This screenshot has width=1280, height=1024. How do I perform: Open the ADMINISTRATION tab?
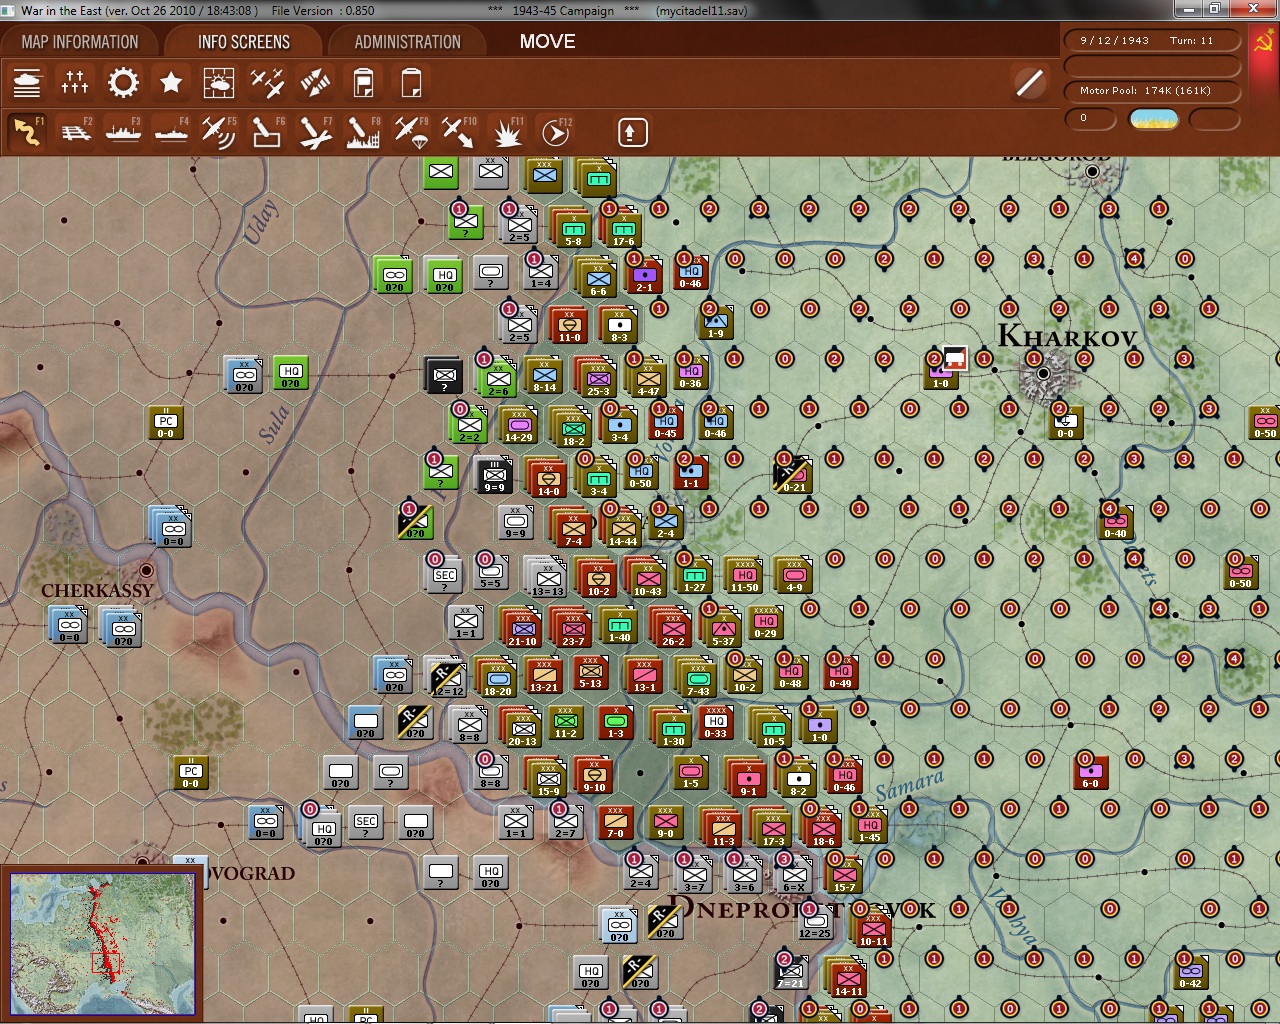[x=408, y=42]
